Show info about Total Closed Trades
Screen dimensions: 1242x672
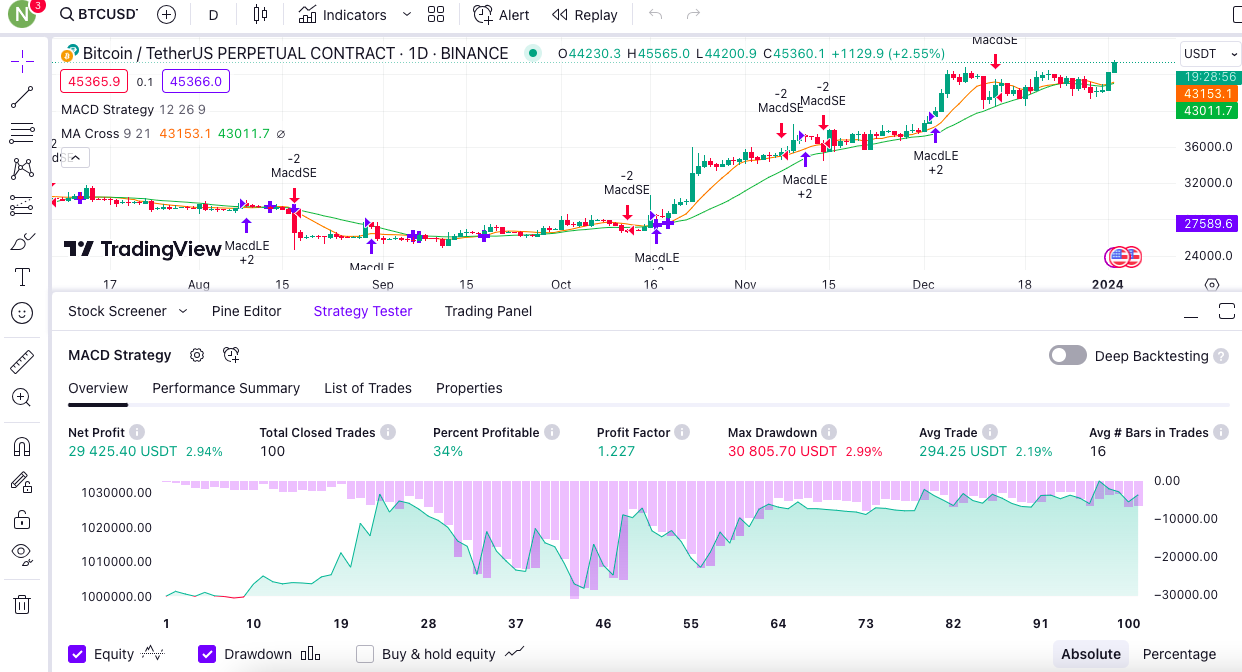[x=388, y=432]
